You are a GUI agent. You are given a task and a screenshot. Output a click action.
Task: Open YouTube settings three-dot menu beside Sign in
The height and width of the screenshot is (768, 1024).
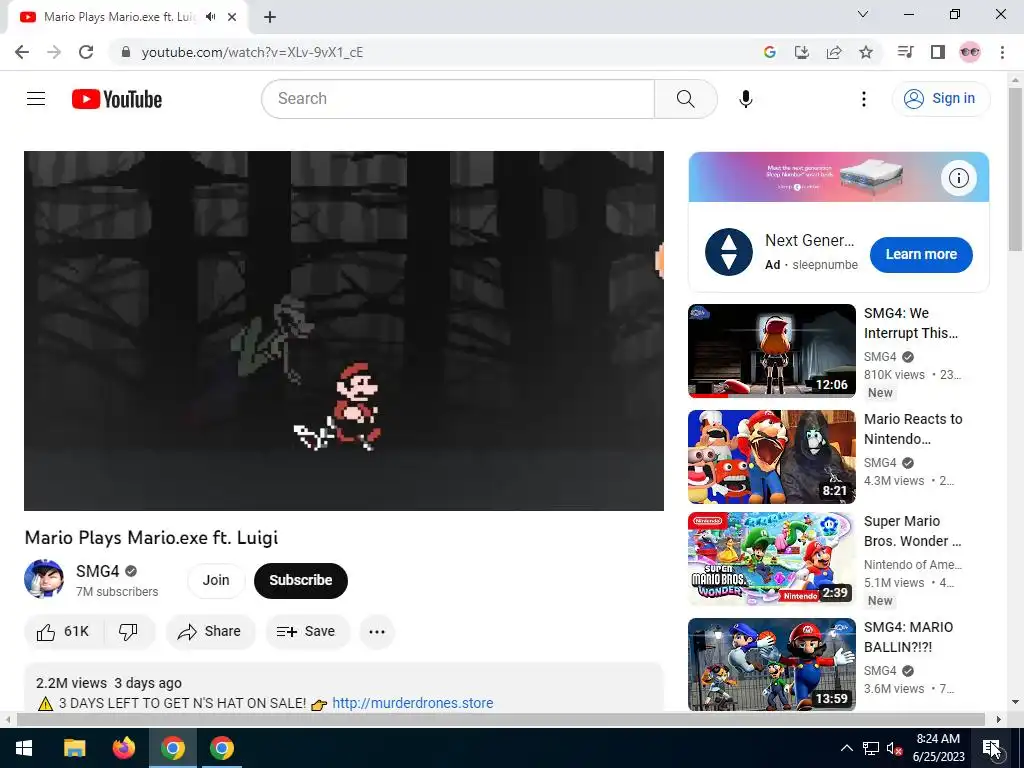click(863, 99)
